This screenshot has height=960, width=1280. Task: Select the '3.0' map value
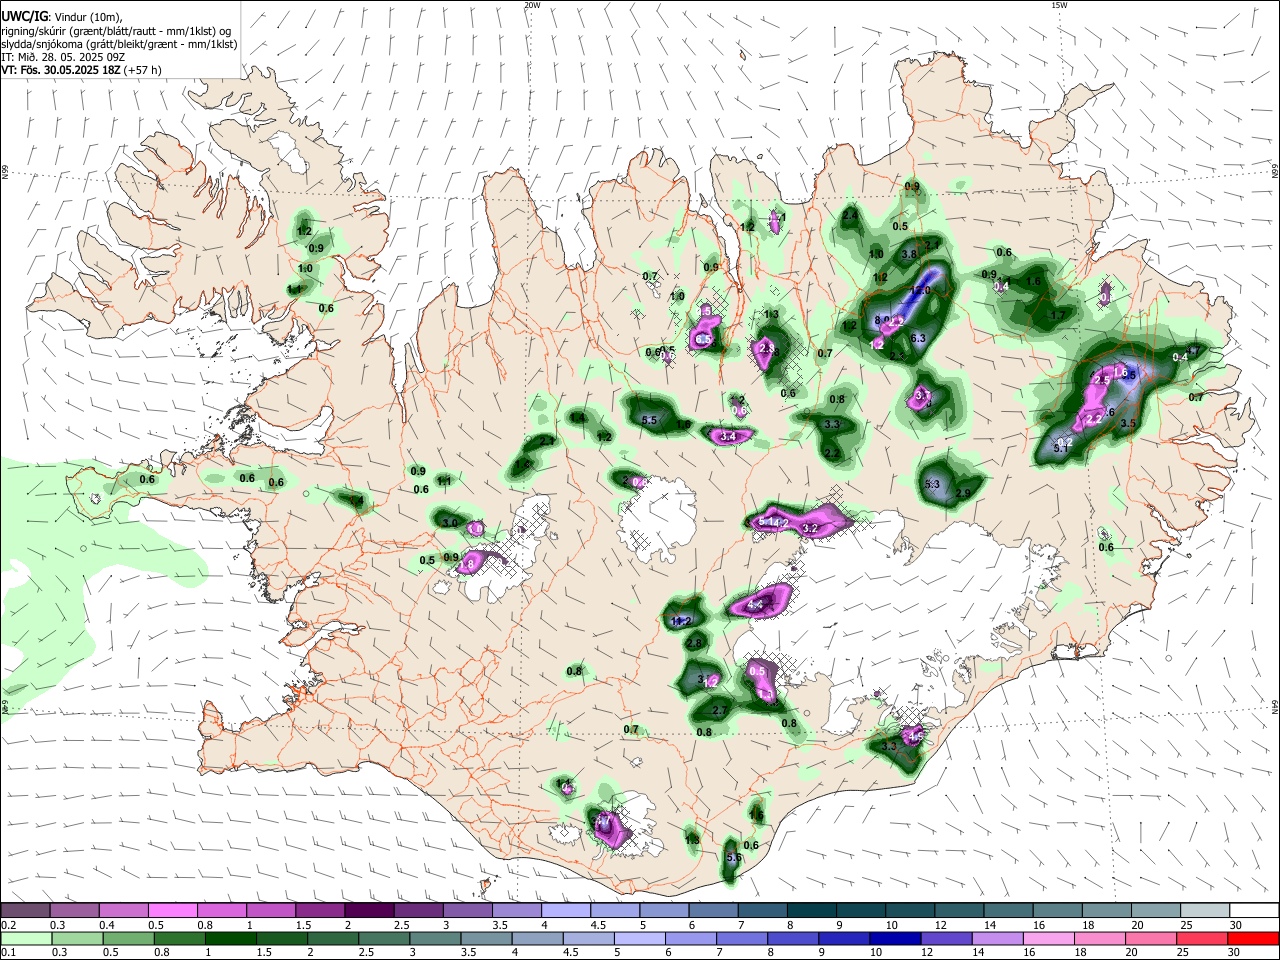click(x=450, y=522)
